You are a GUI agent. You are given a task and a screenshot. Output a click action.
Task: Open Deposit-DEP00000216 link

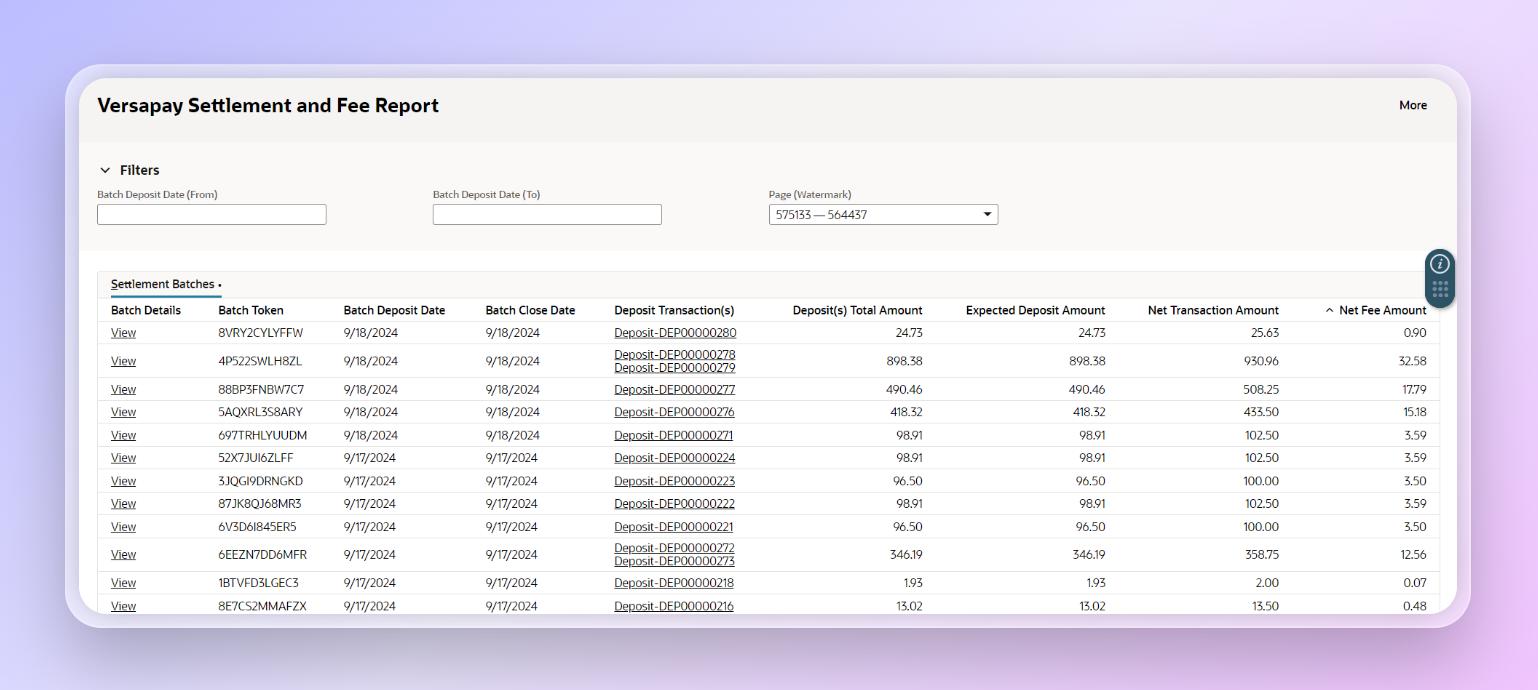tap(673, 606)
